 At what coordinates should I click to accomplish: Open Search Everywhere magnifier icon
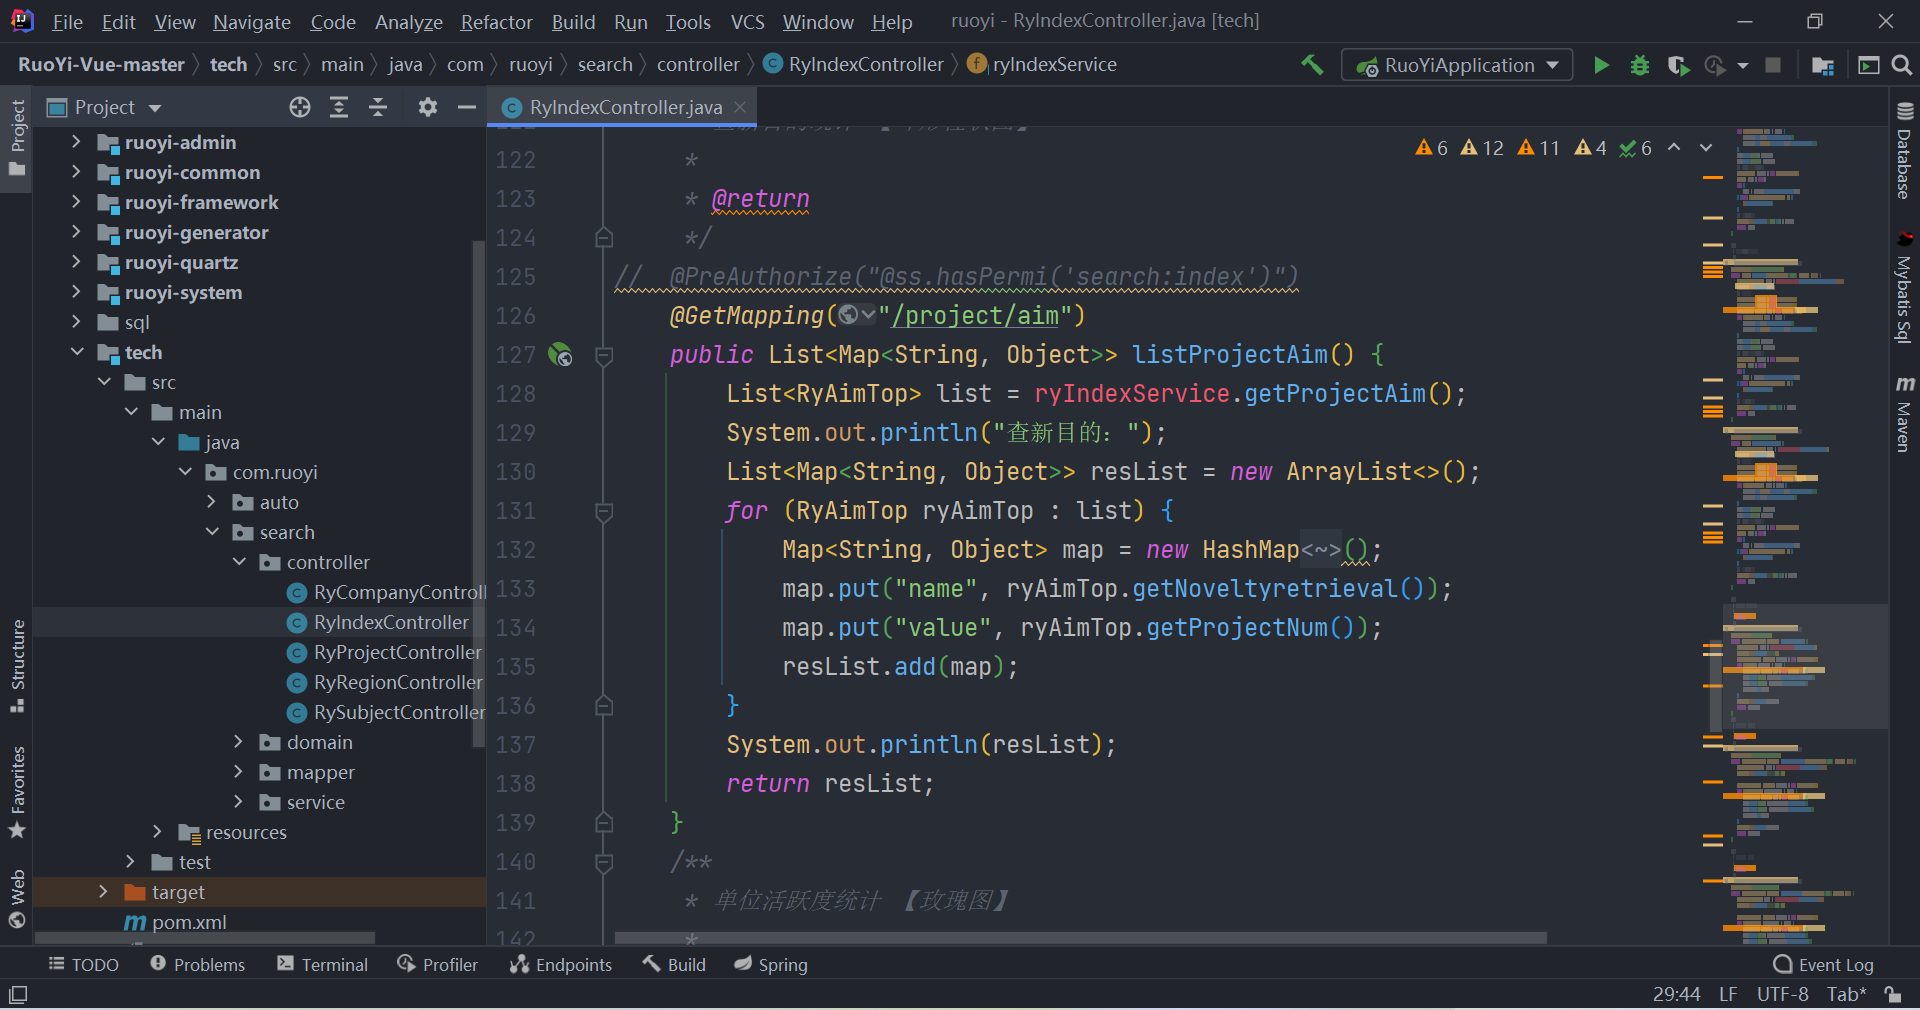click(1902, 65)
